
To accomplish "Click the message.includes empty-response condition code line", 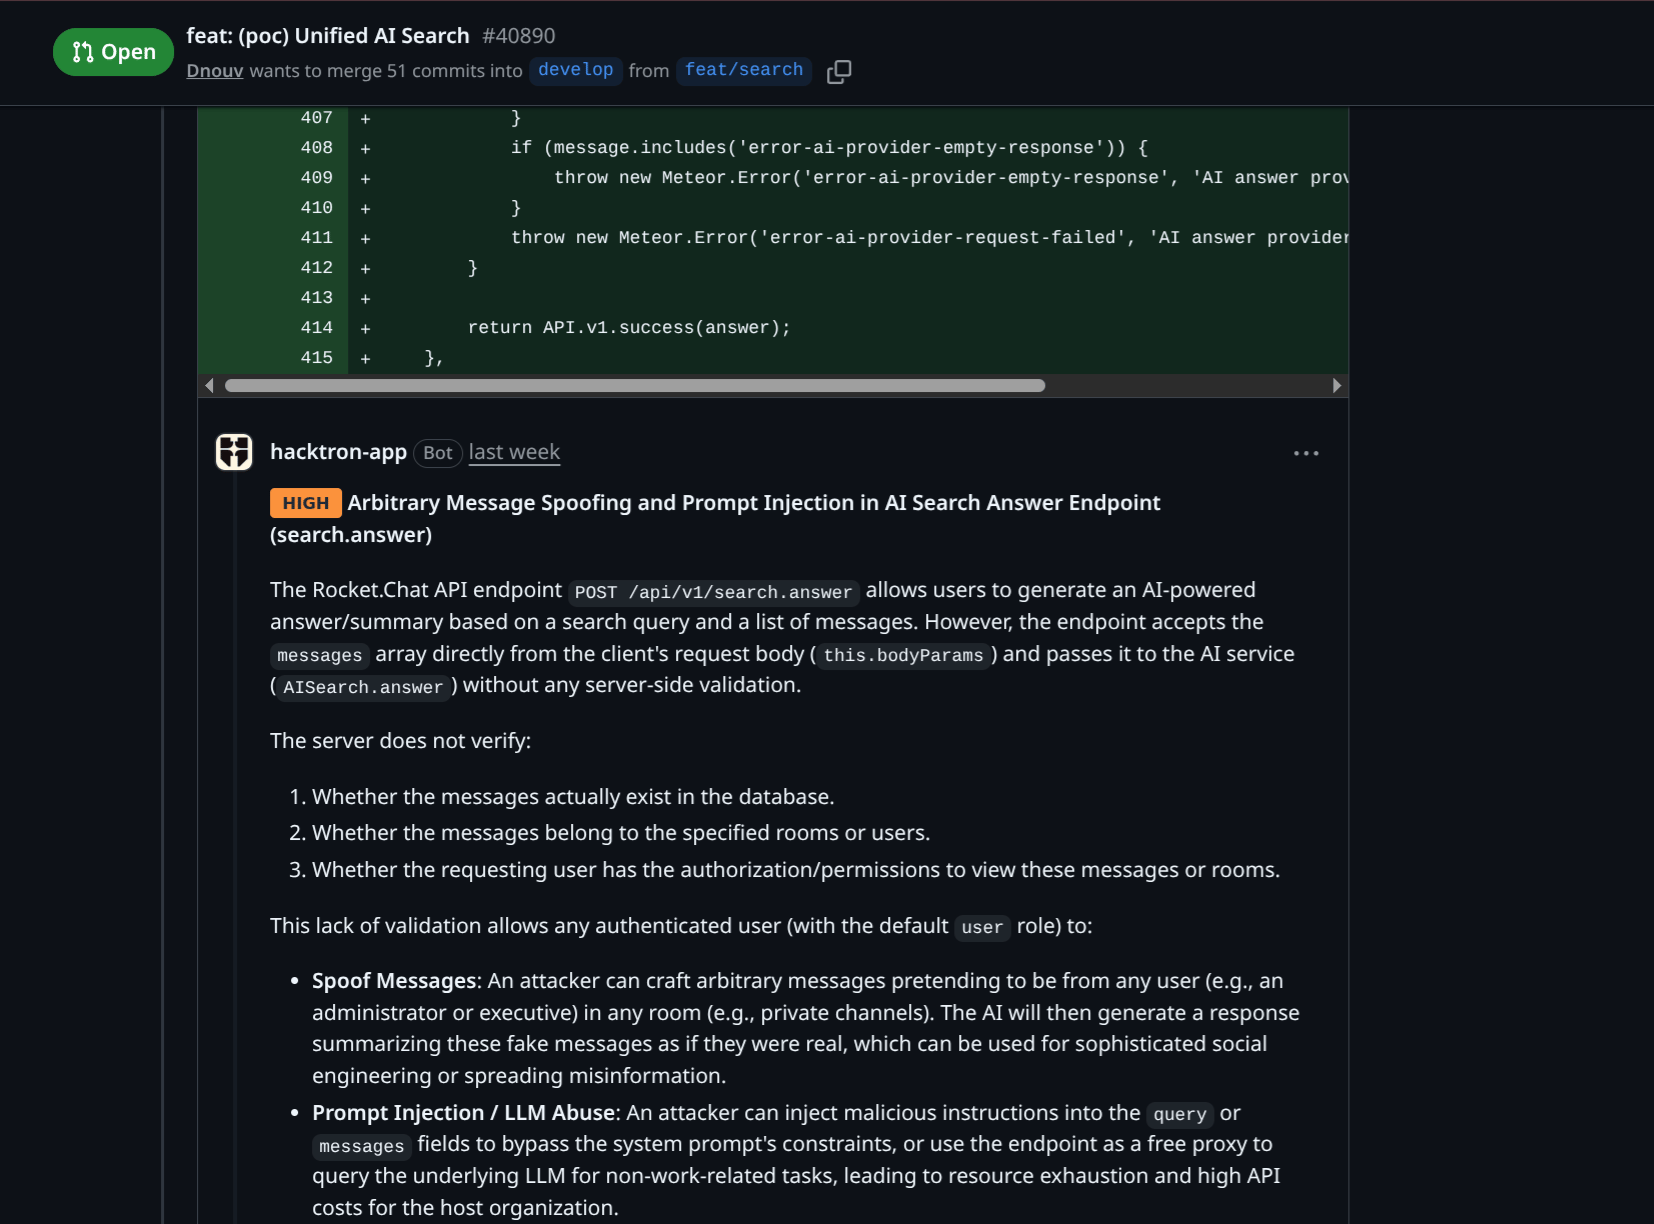I will tap(829, 148).
